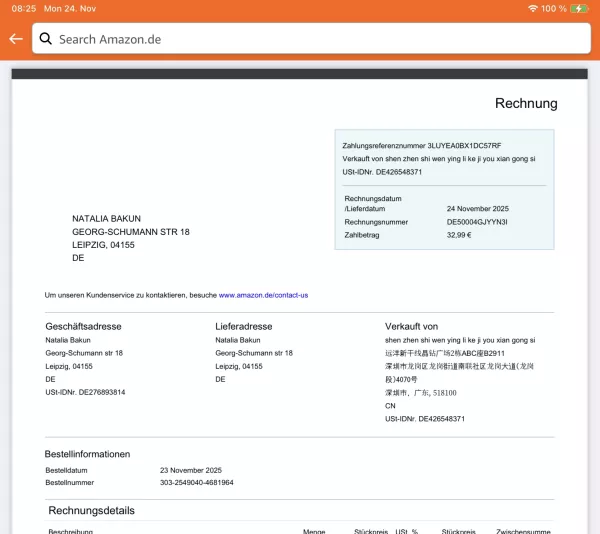Image resolution: width=600 pixels, height=534 pixels.
Task: Select LEIPZIG, 04155 in recipient block
Action: (103, 245)
